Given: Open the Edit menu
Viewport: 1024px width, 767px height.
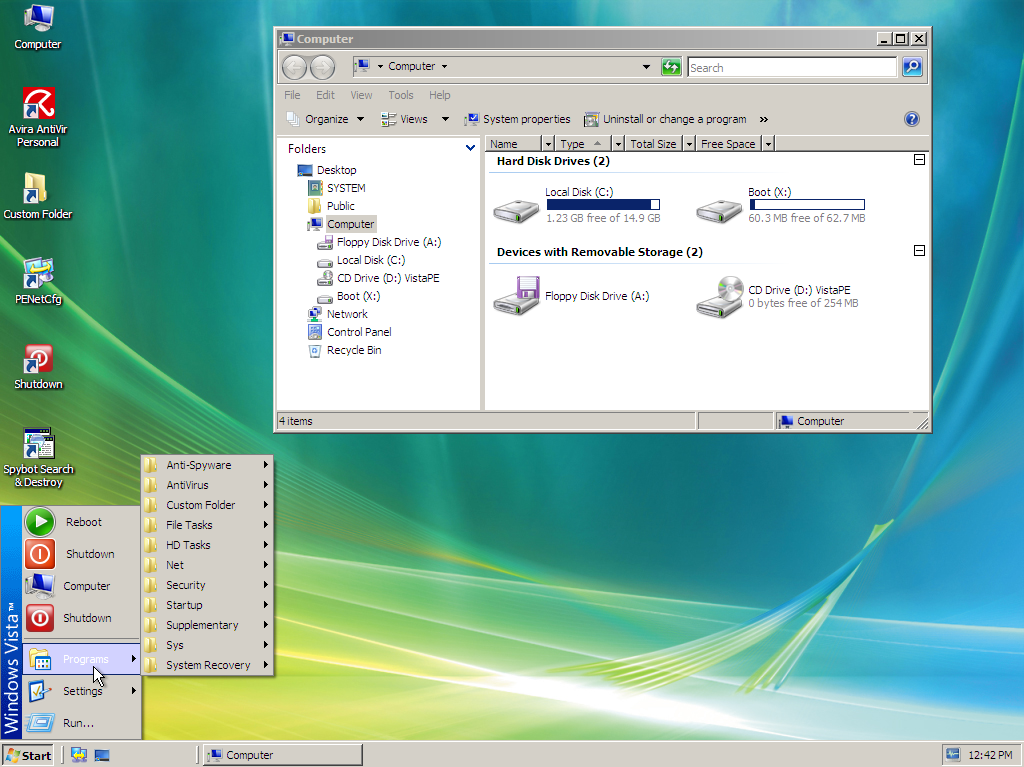Looking at the screenshot, I should click(325, 95).
